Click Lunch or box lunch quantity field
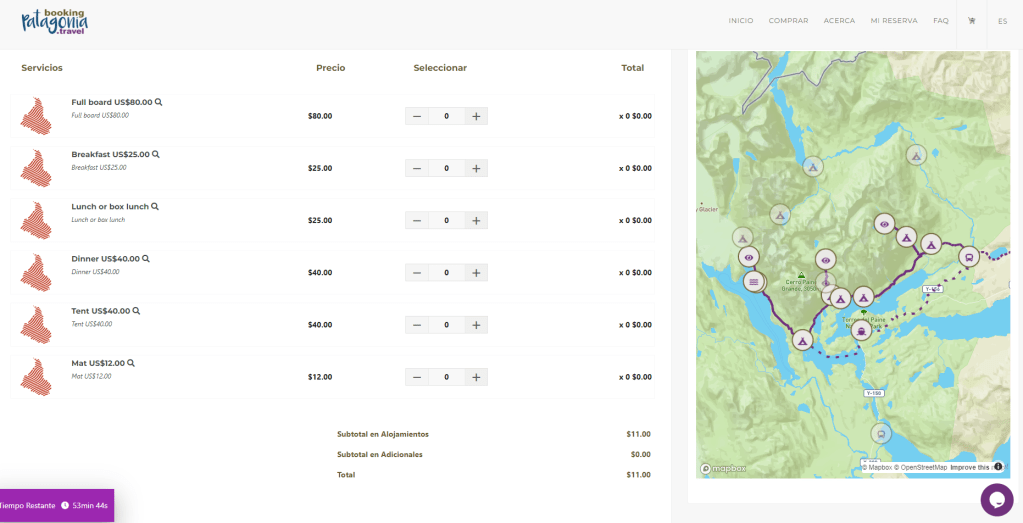Image resolution: width=1023 pixels, height=523 pixels. click(x=446, y=221)
